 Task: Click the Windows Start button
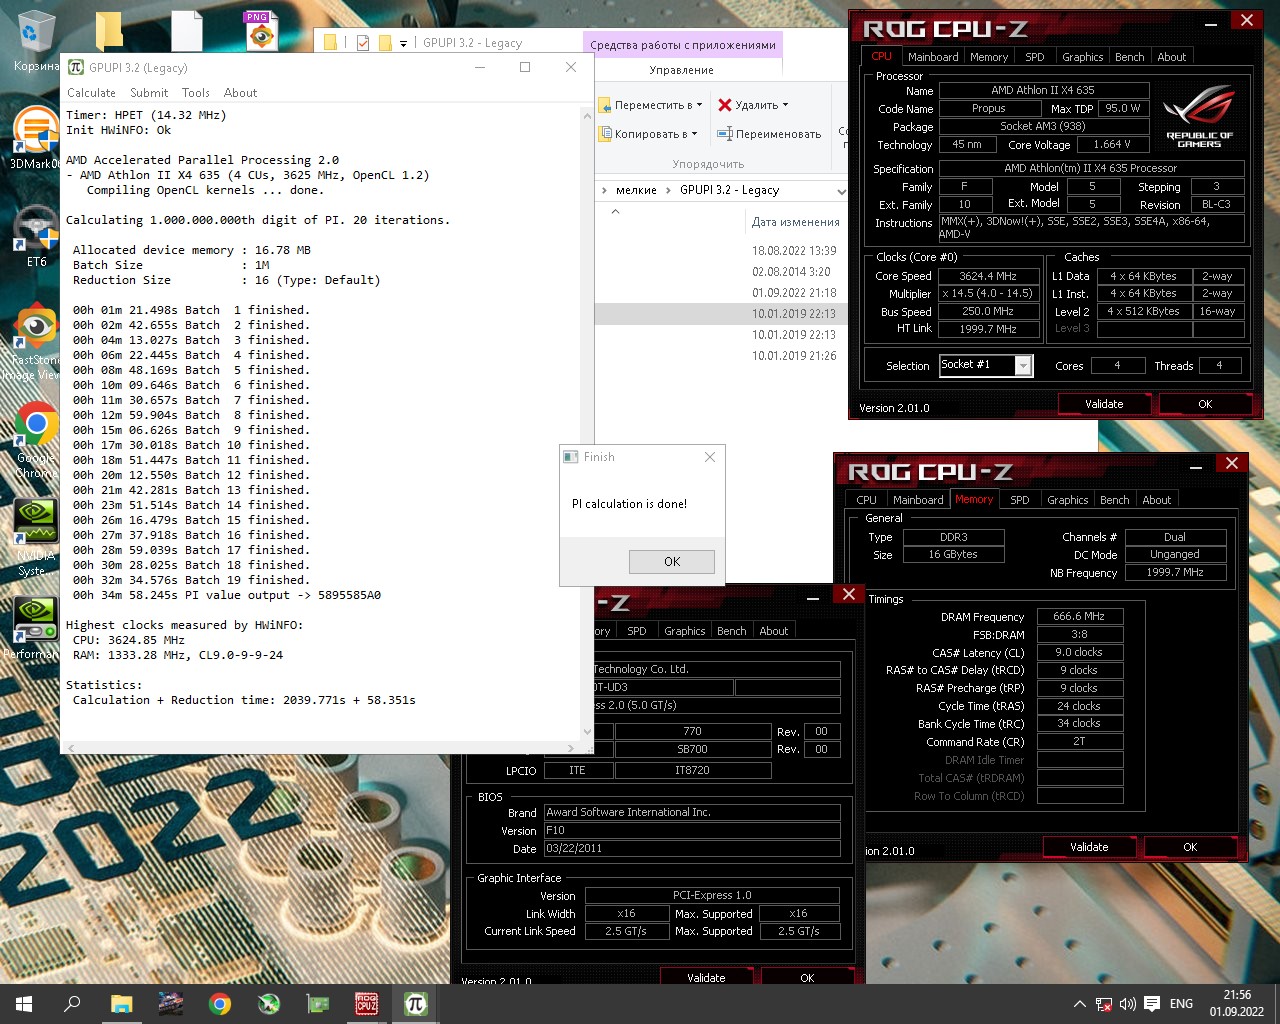coord(24,1004)
